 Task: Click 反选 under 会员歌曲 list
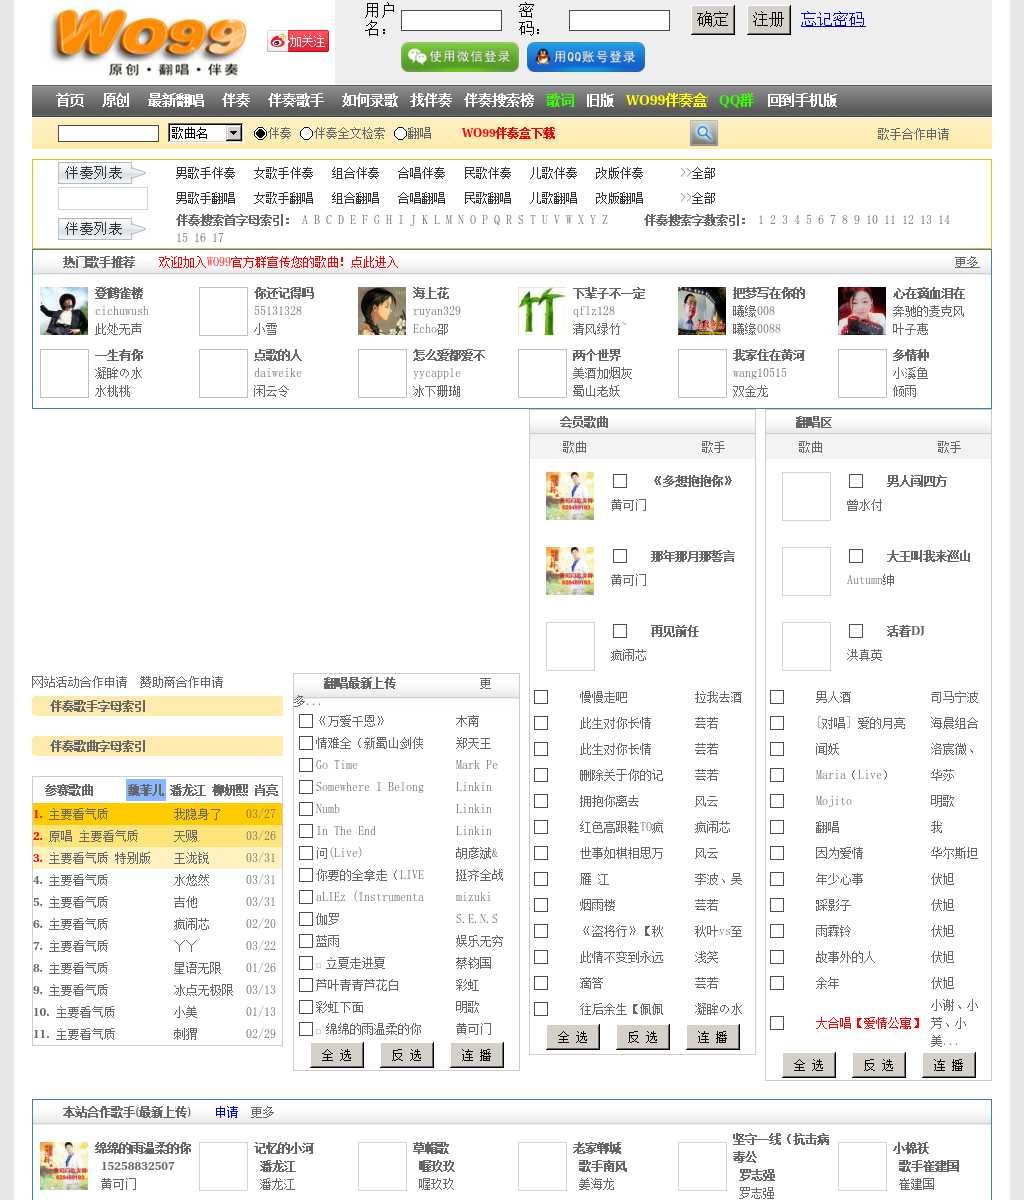[x=643, y=1037]
